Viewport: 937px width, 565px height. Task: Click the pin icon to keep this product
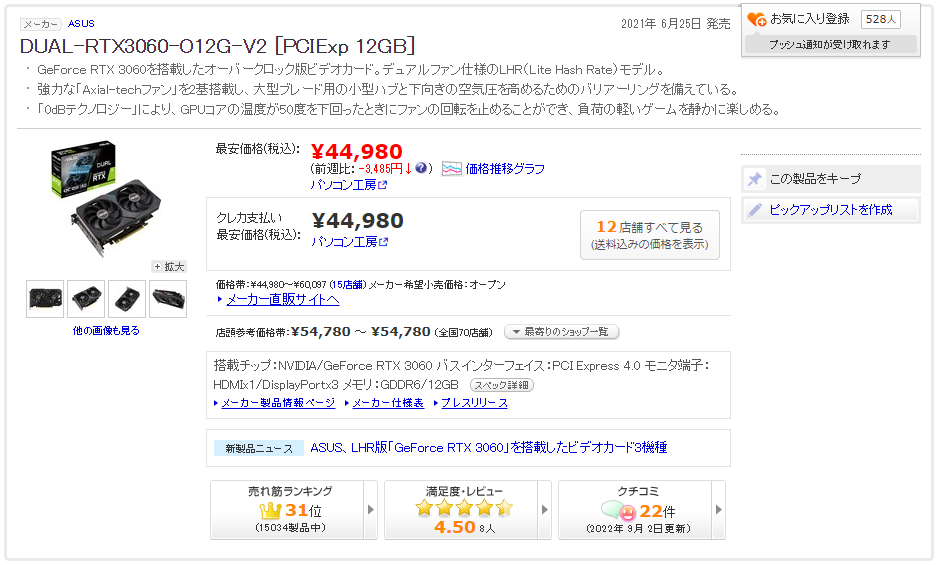[755, 179]
